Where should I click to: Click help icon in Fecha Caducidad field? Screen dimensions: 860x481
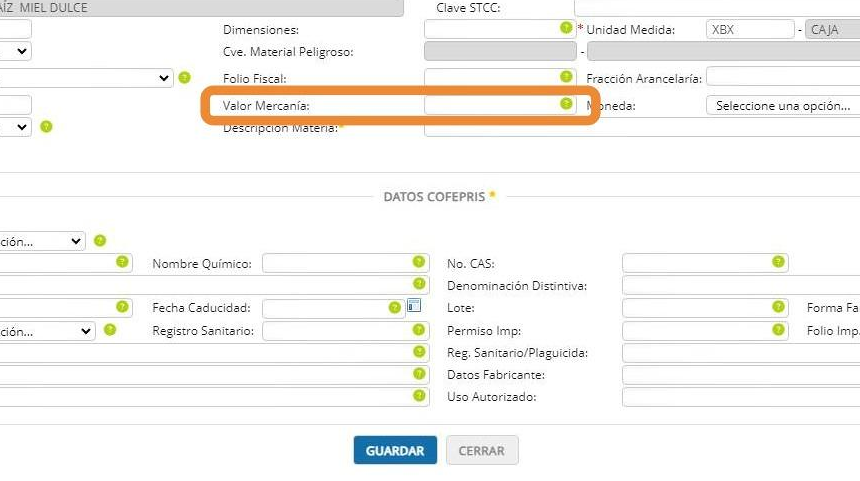395,307
